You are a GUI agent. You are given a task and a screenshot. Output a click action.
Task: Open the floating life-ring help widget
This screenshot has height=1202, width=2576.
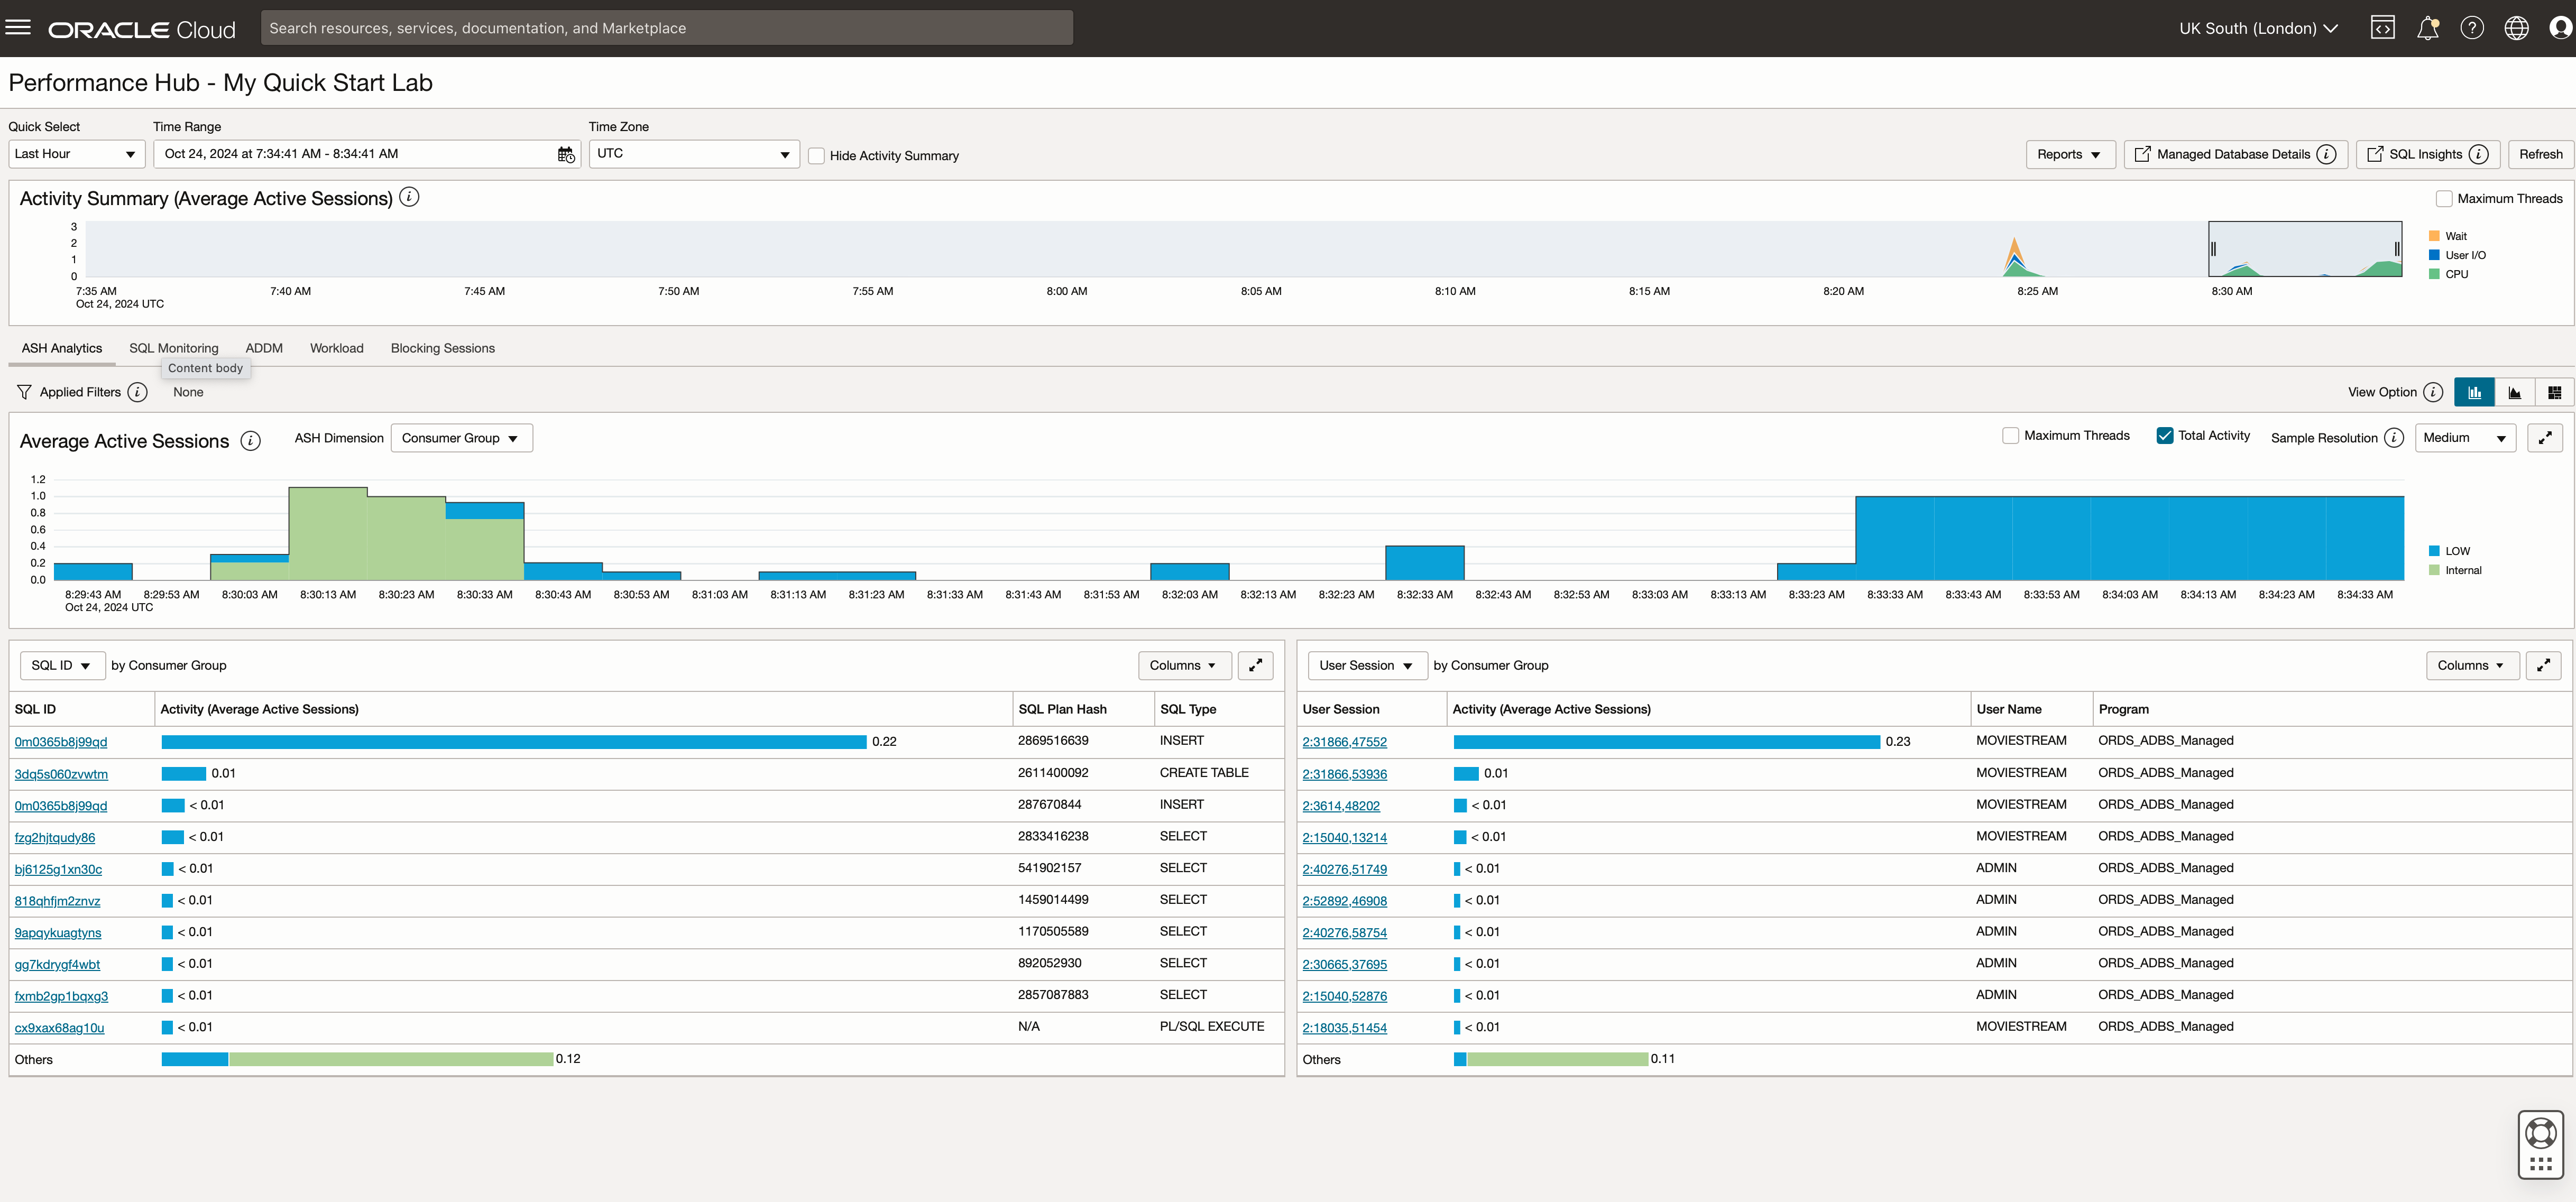2540,1133
